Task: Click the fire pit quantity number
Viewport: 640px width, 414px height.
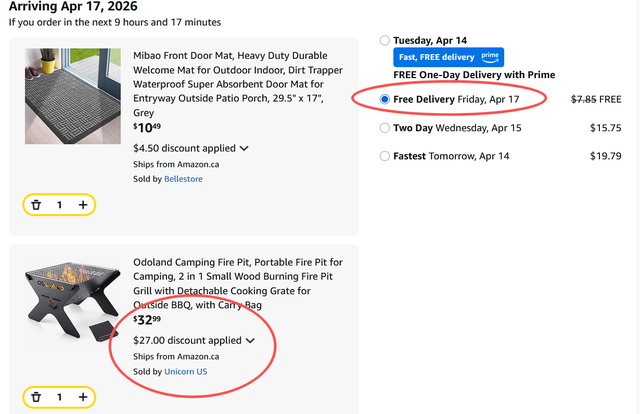Action: click(x=59, y=397)
